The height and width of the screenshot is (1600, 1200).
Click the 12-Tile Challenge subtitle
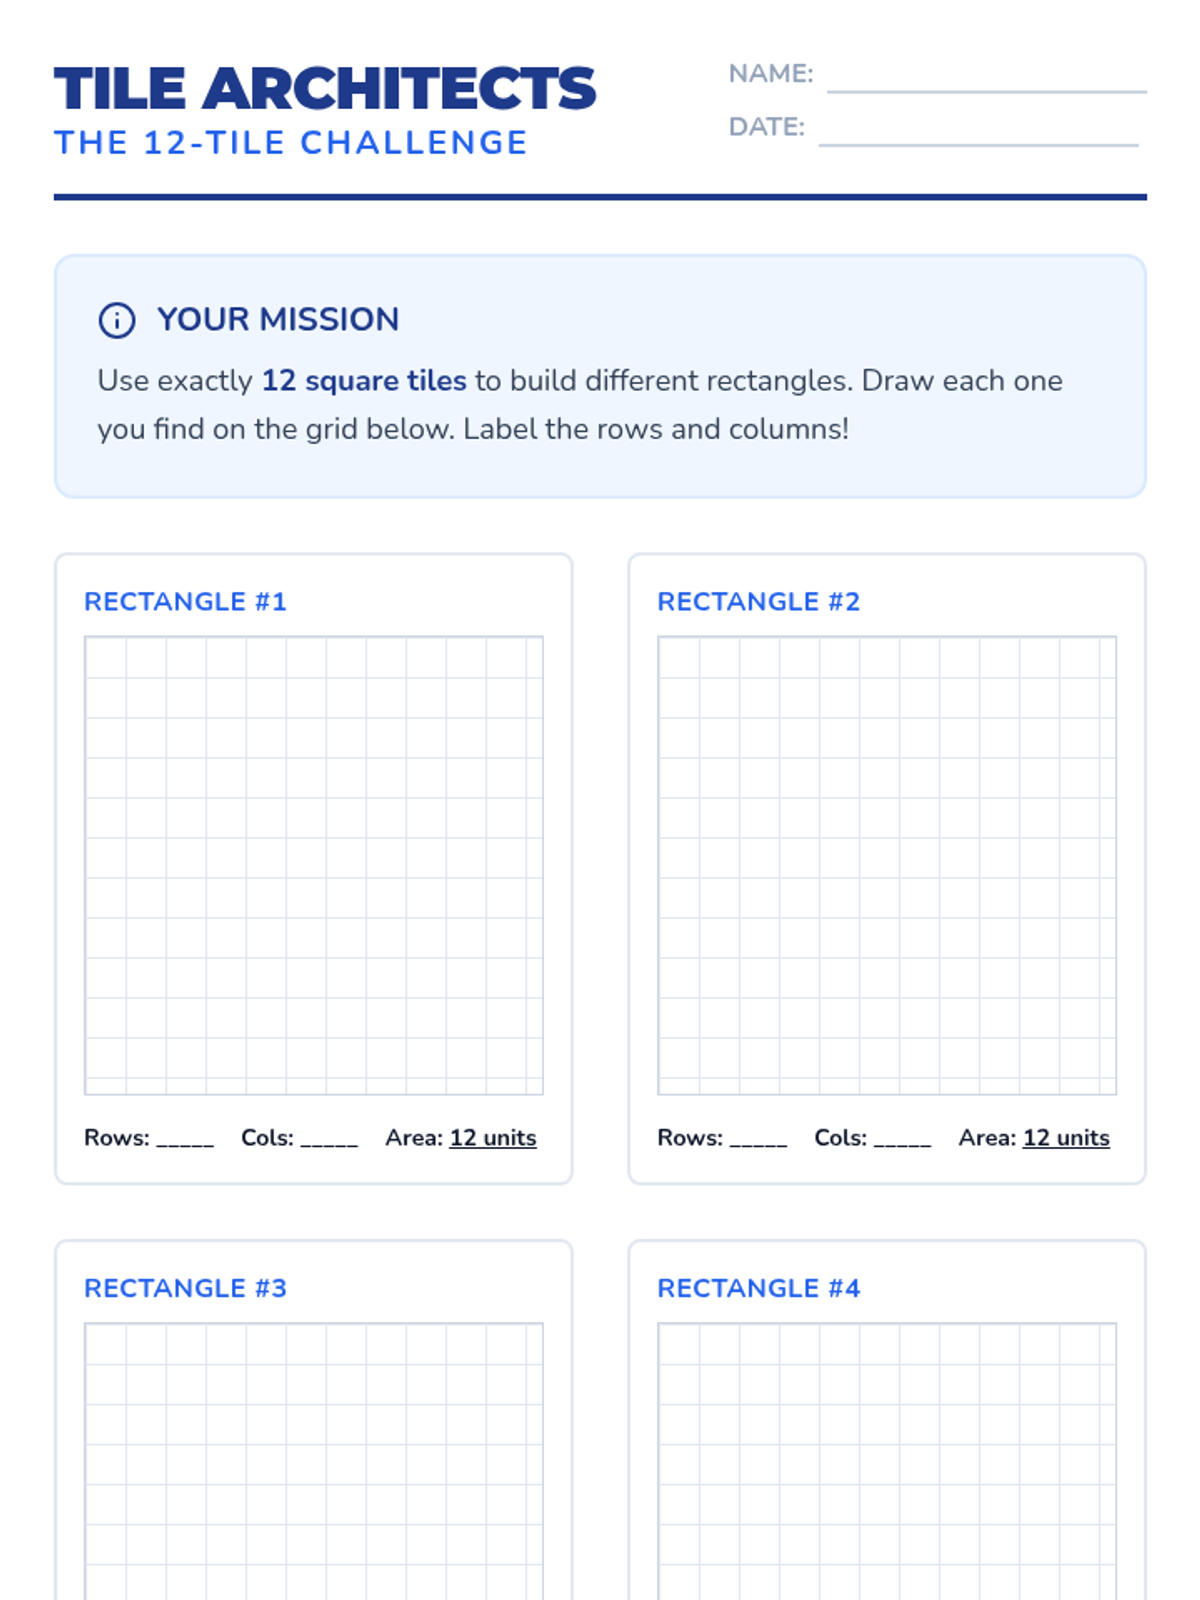pyautogui.click(x=291, y=143)
